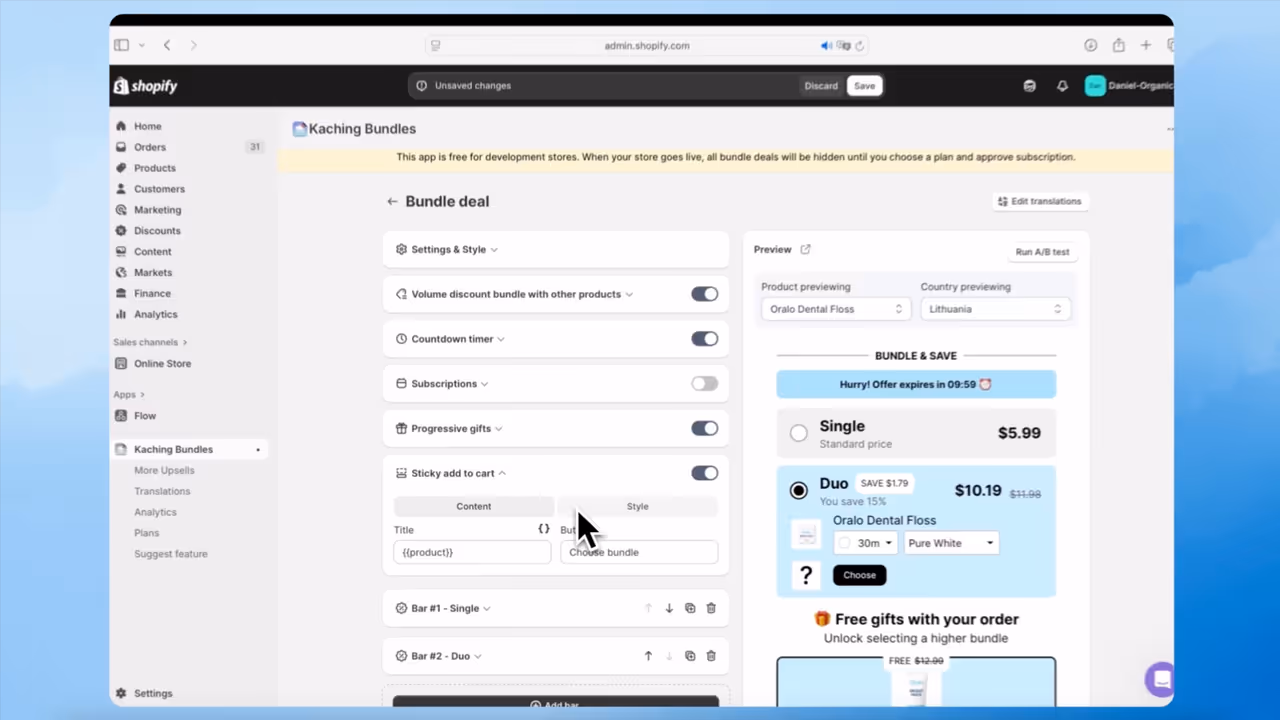Expand Bar #2 - Duo settings
This screenshot has width=1280, height=720.
click(439, 656)
